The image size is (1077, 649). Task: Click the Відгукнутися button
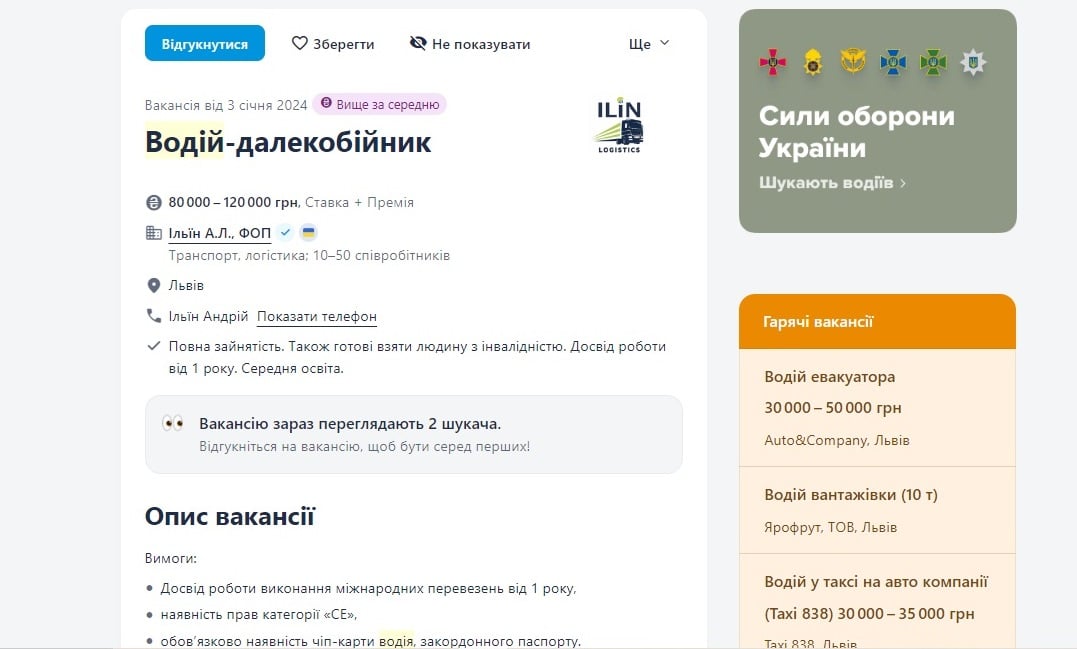(x=205, y=44)
